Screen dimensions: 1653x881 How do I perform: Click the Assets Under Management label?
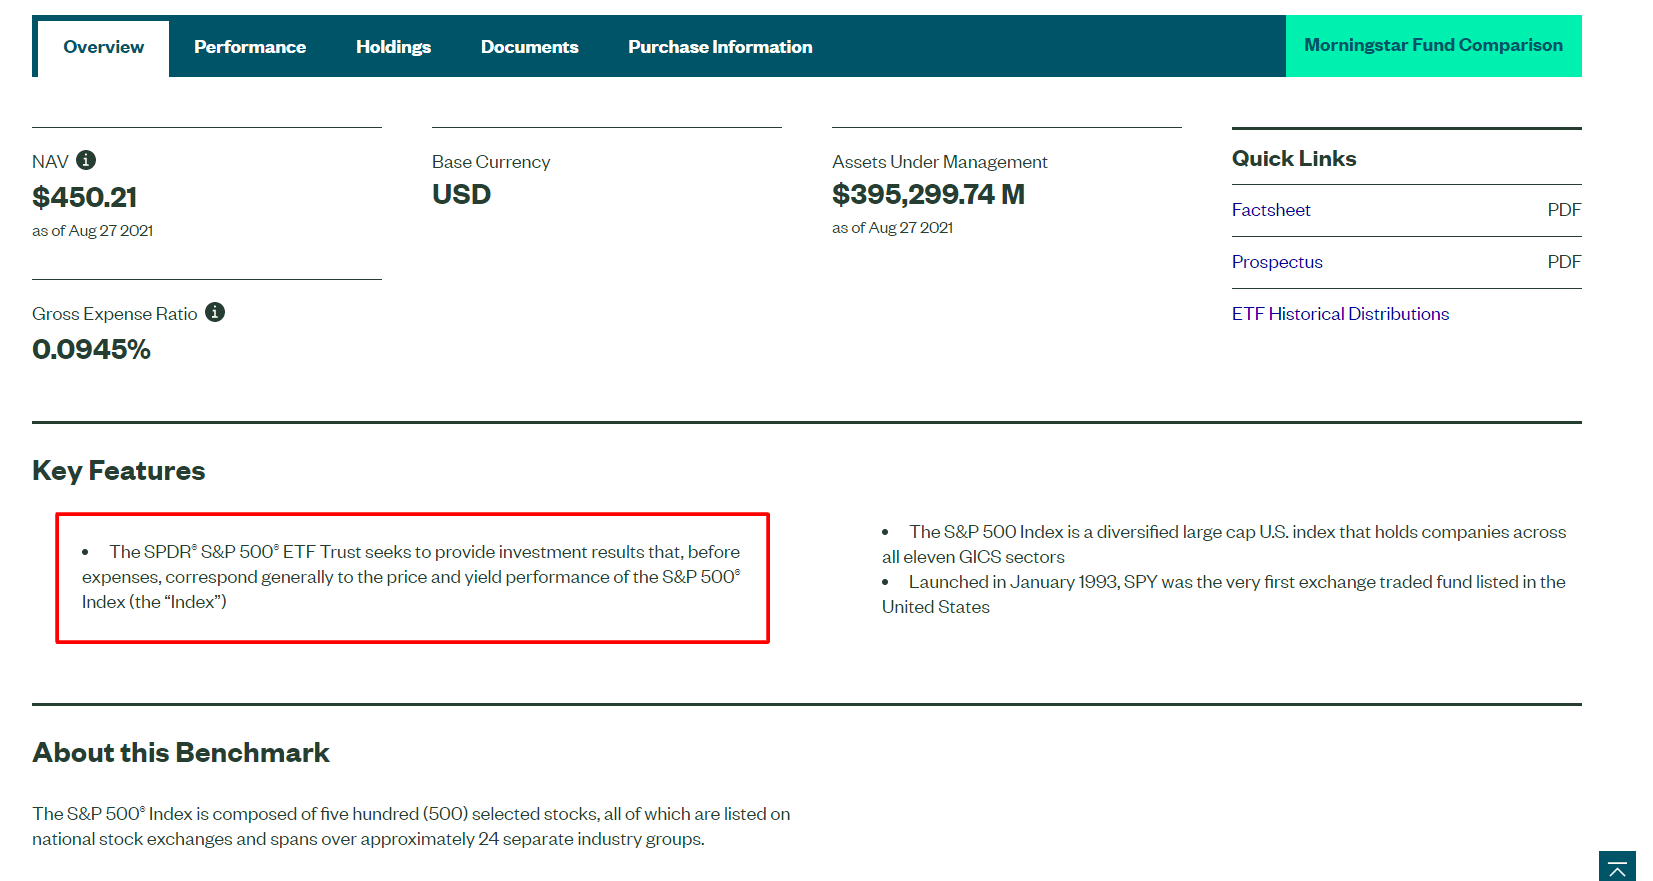click(x=939, y=162)
